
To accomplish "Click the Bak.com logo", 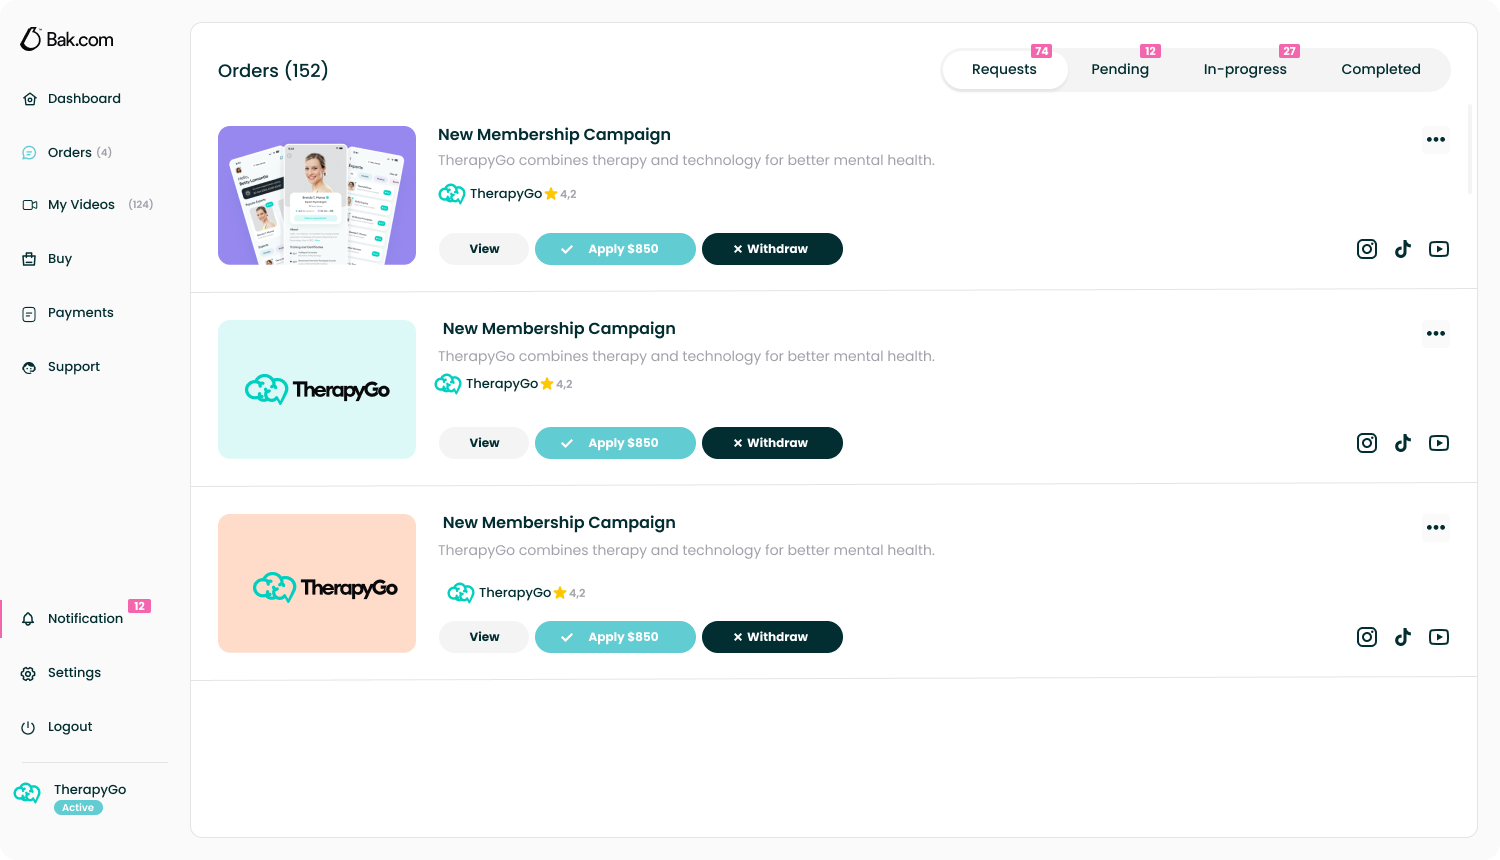I will pyautogui.click(x=67, y=40).
